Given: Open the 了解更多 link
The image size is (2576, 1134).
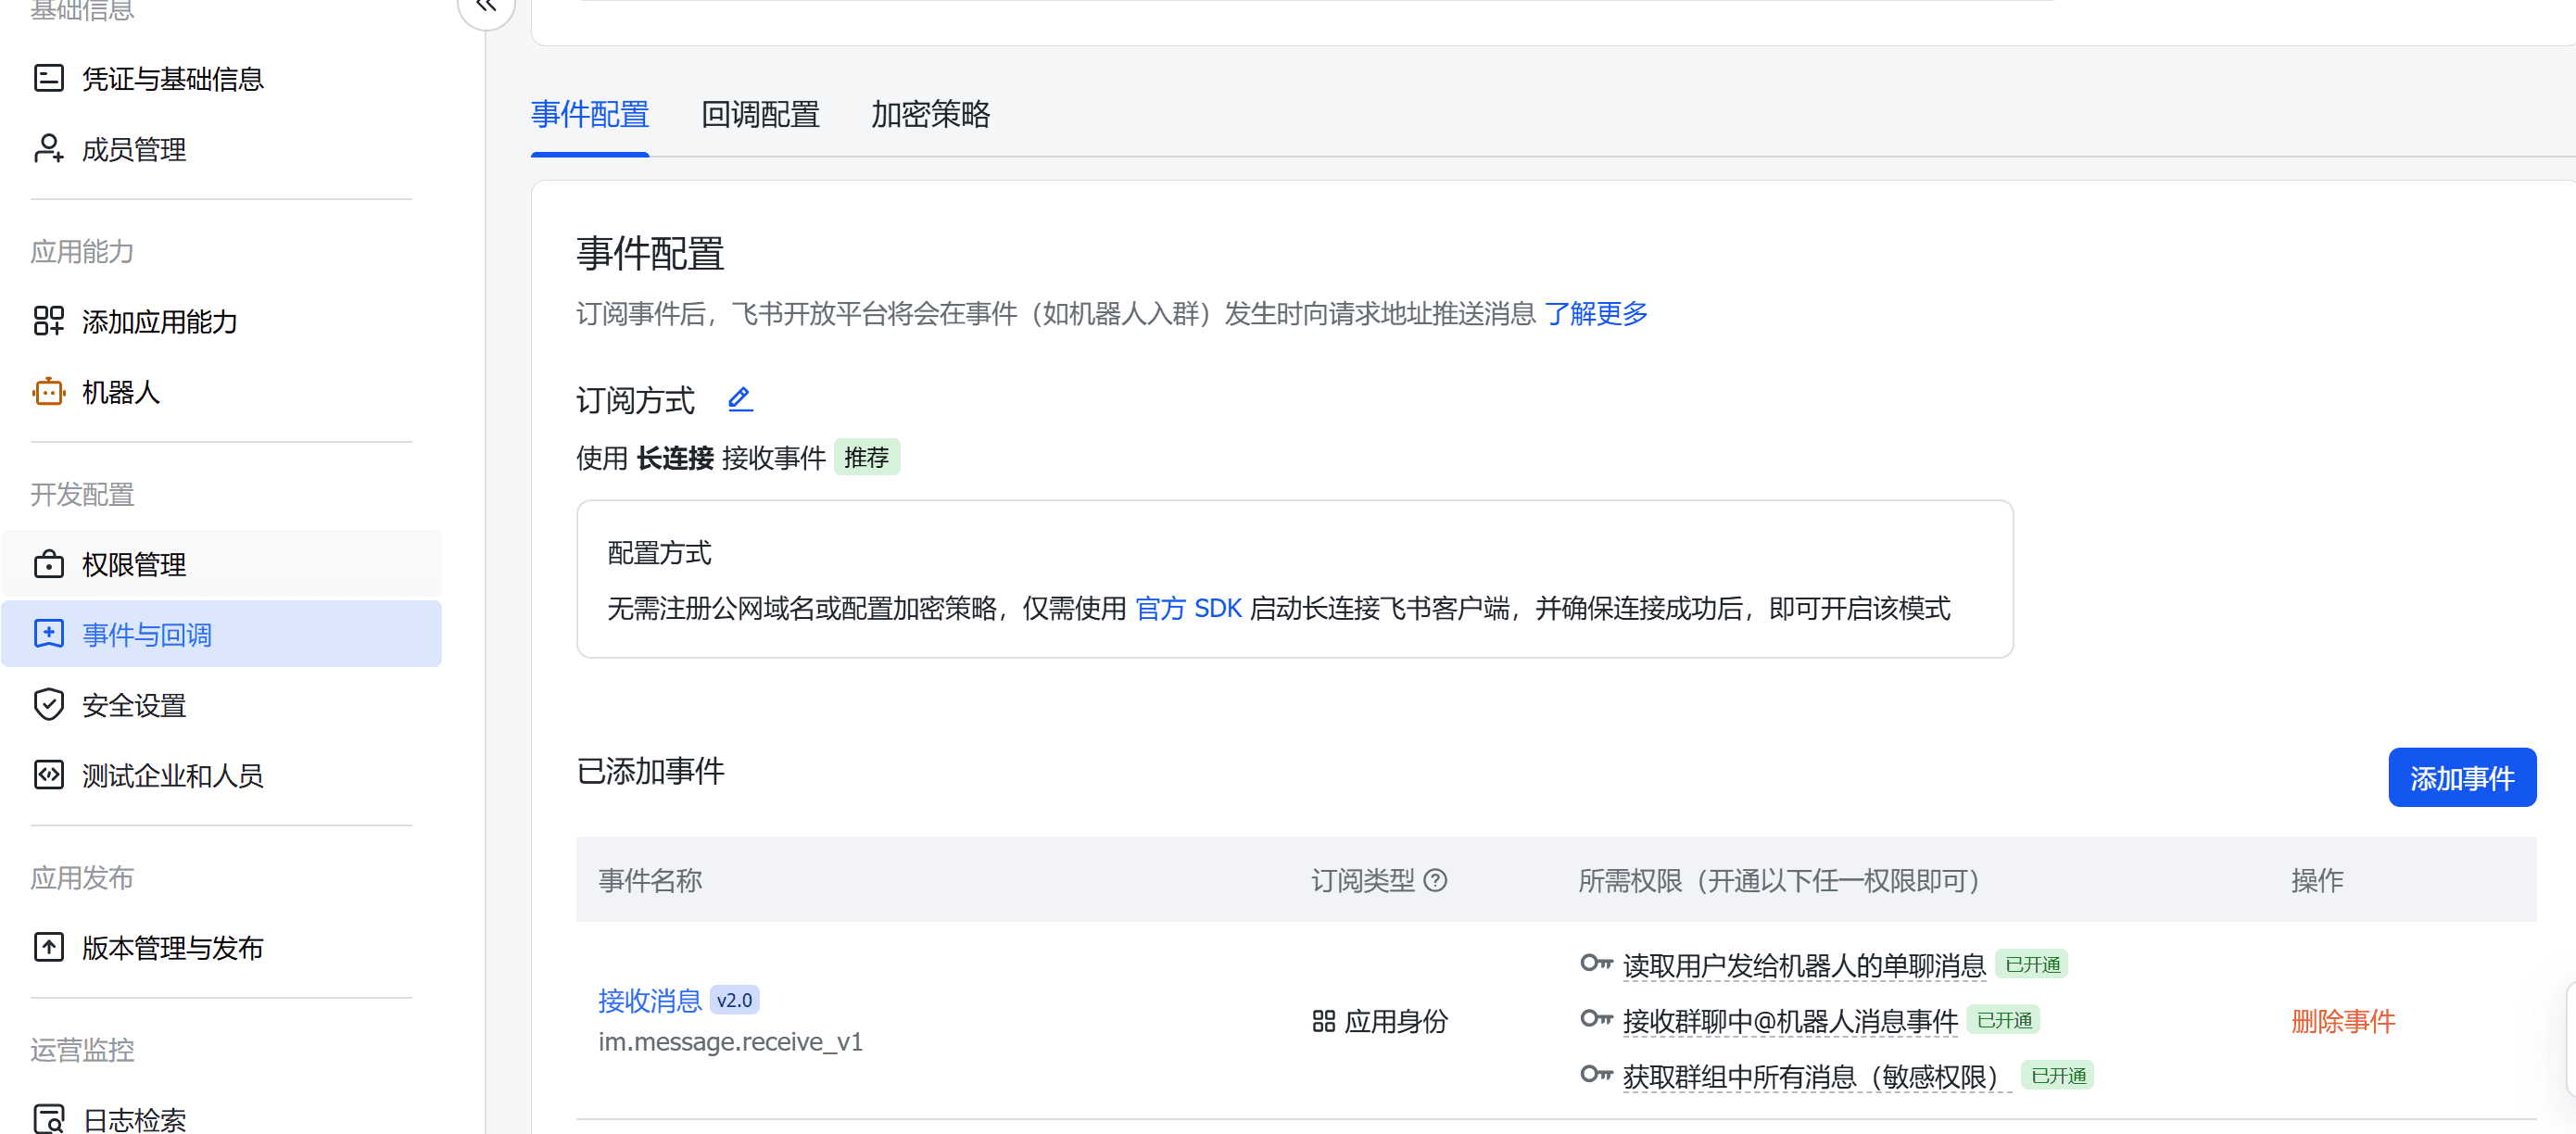Looking at the screenshot, I should [1596, 314].
